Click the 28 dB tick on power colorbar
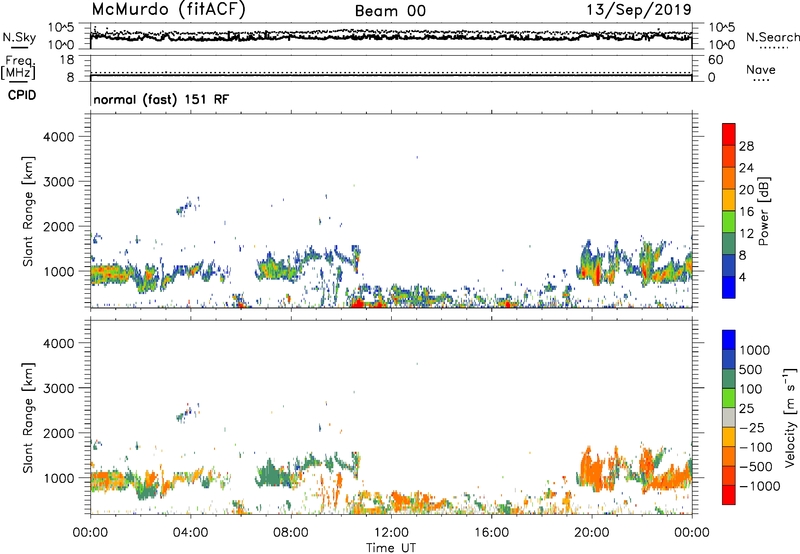800x554 pixels. pyautogui.click(x=746, y=146)
